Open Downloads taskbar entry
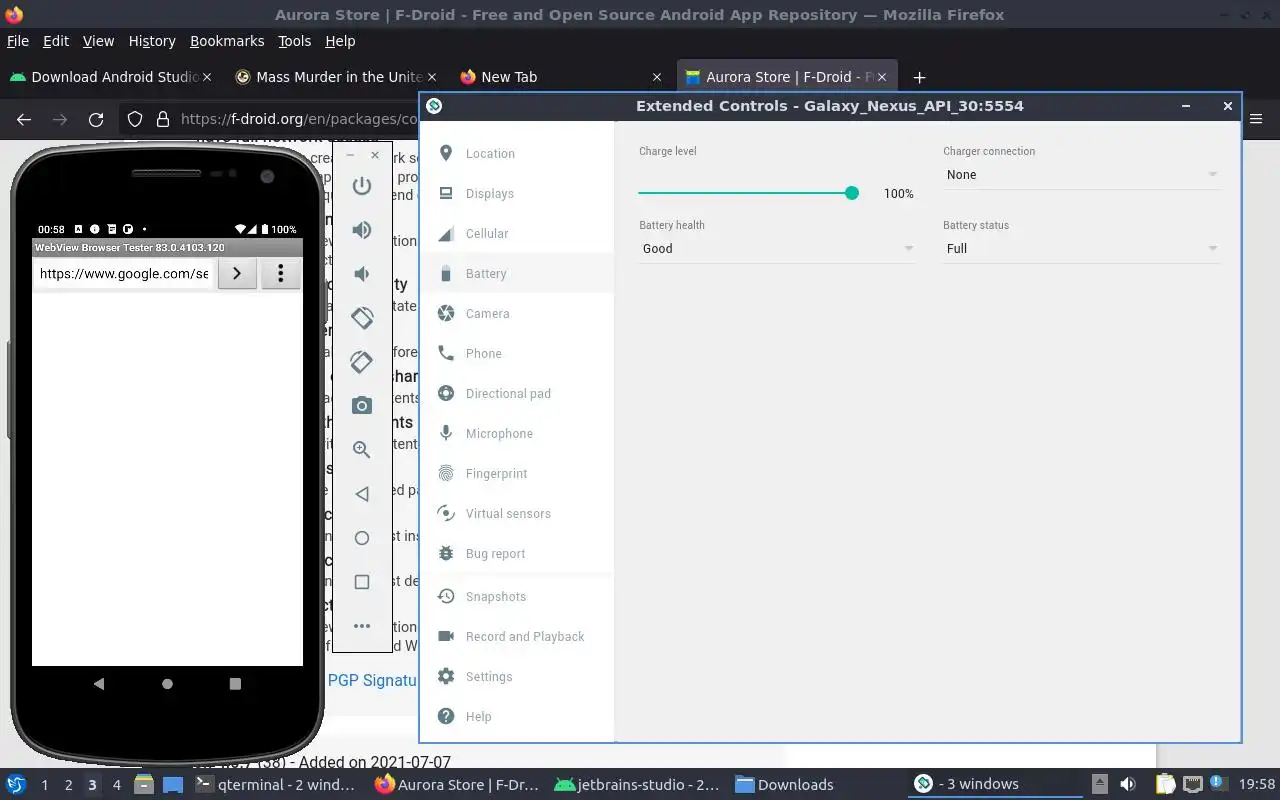Viewport: 1280px width, 800px height. coord(786,785)
